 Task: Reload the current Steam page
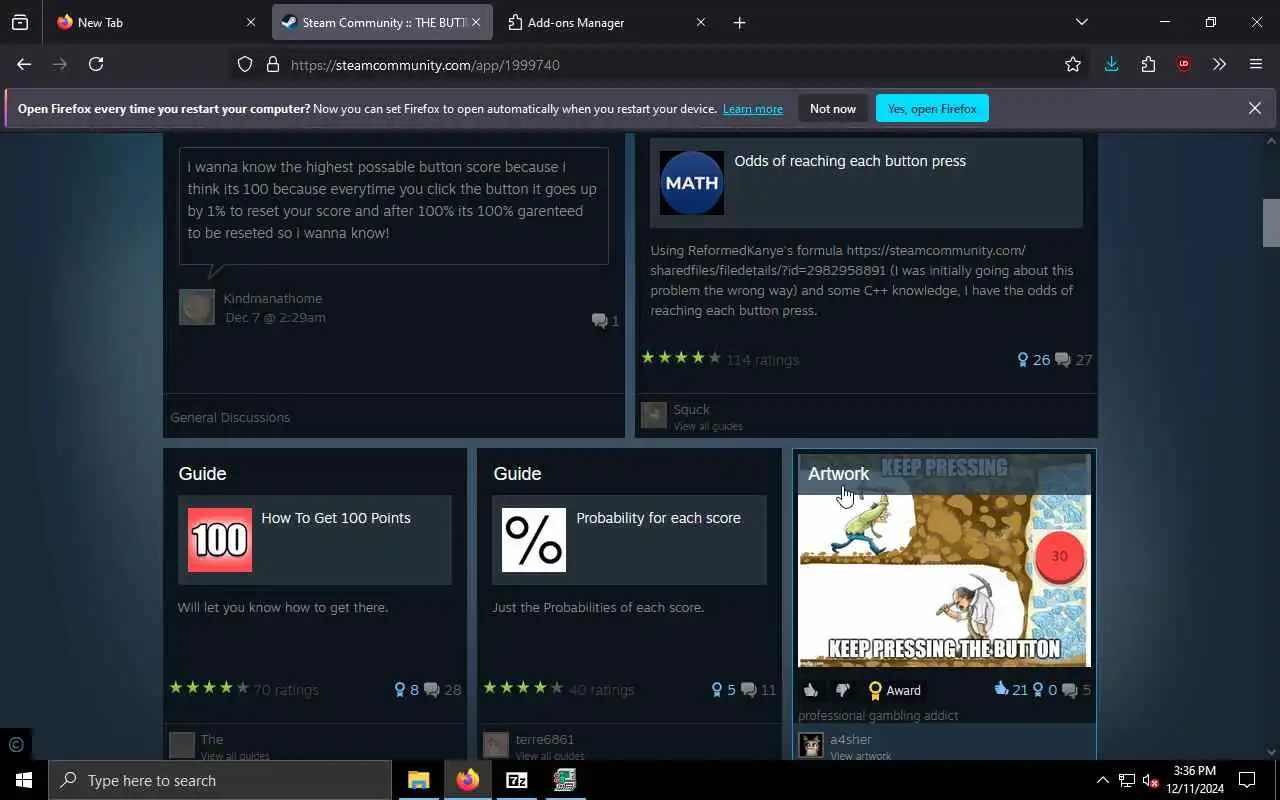96,64
